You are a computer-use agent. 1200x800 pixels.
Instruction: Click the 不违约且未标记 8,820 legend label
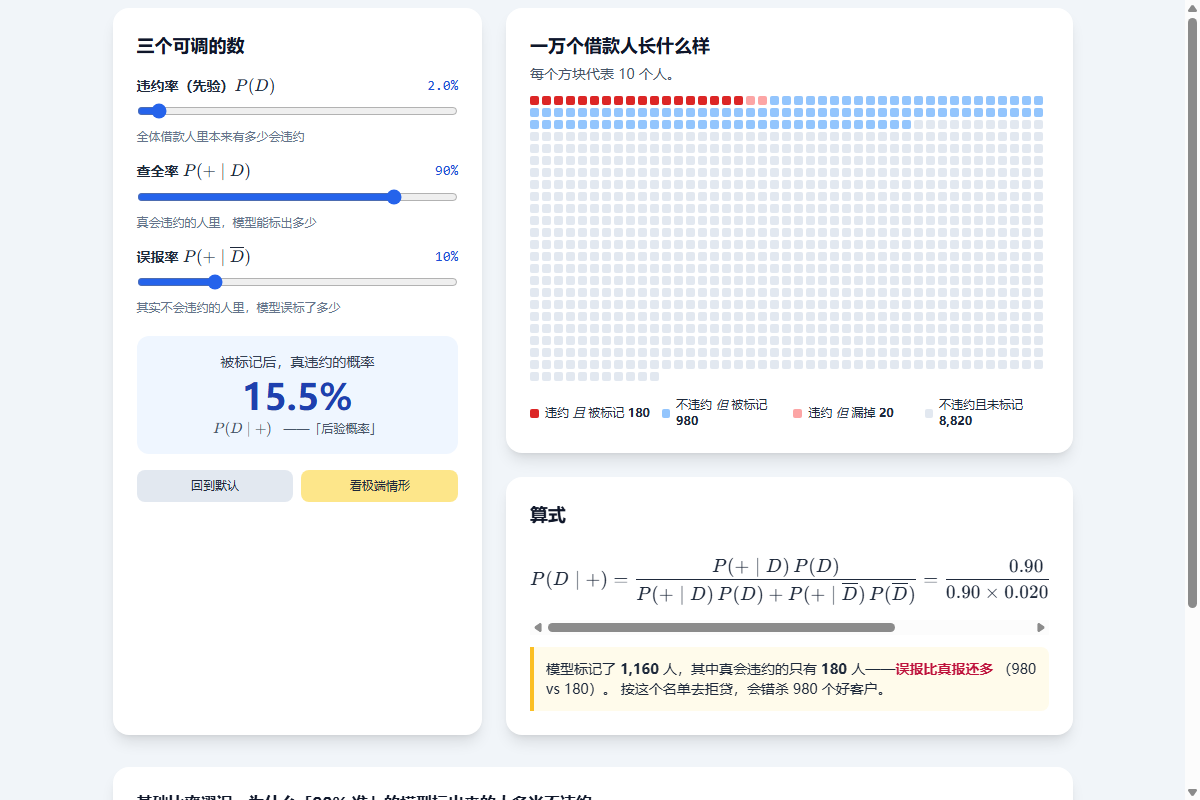coord(981,413)
